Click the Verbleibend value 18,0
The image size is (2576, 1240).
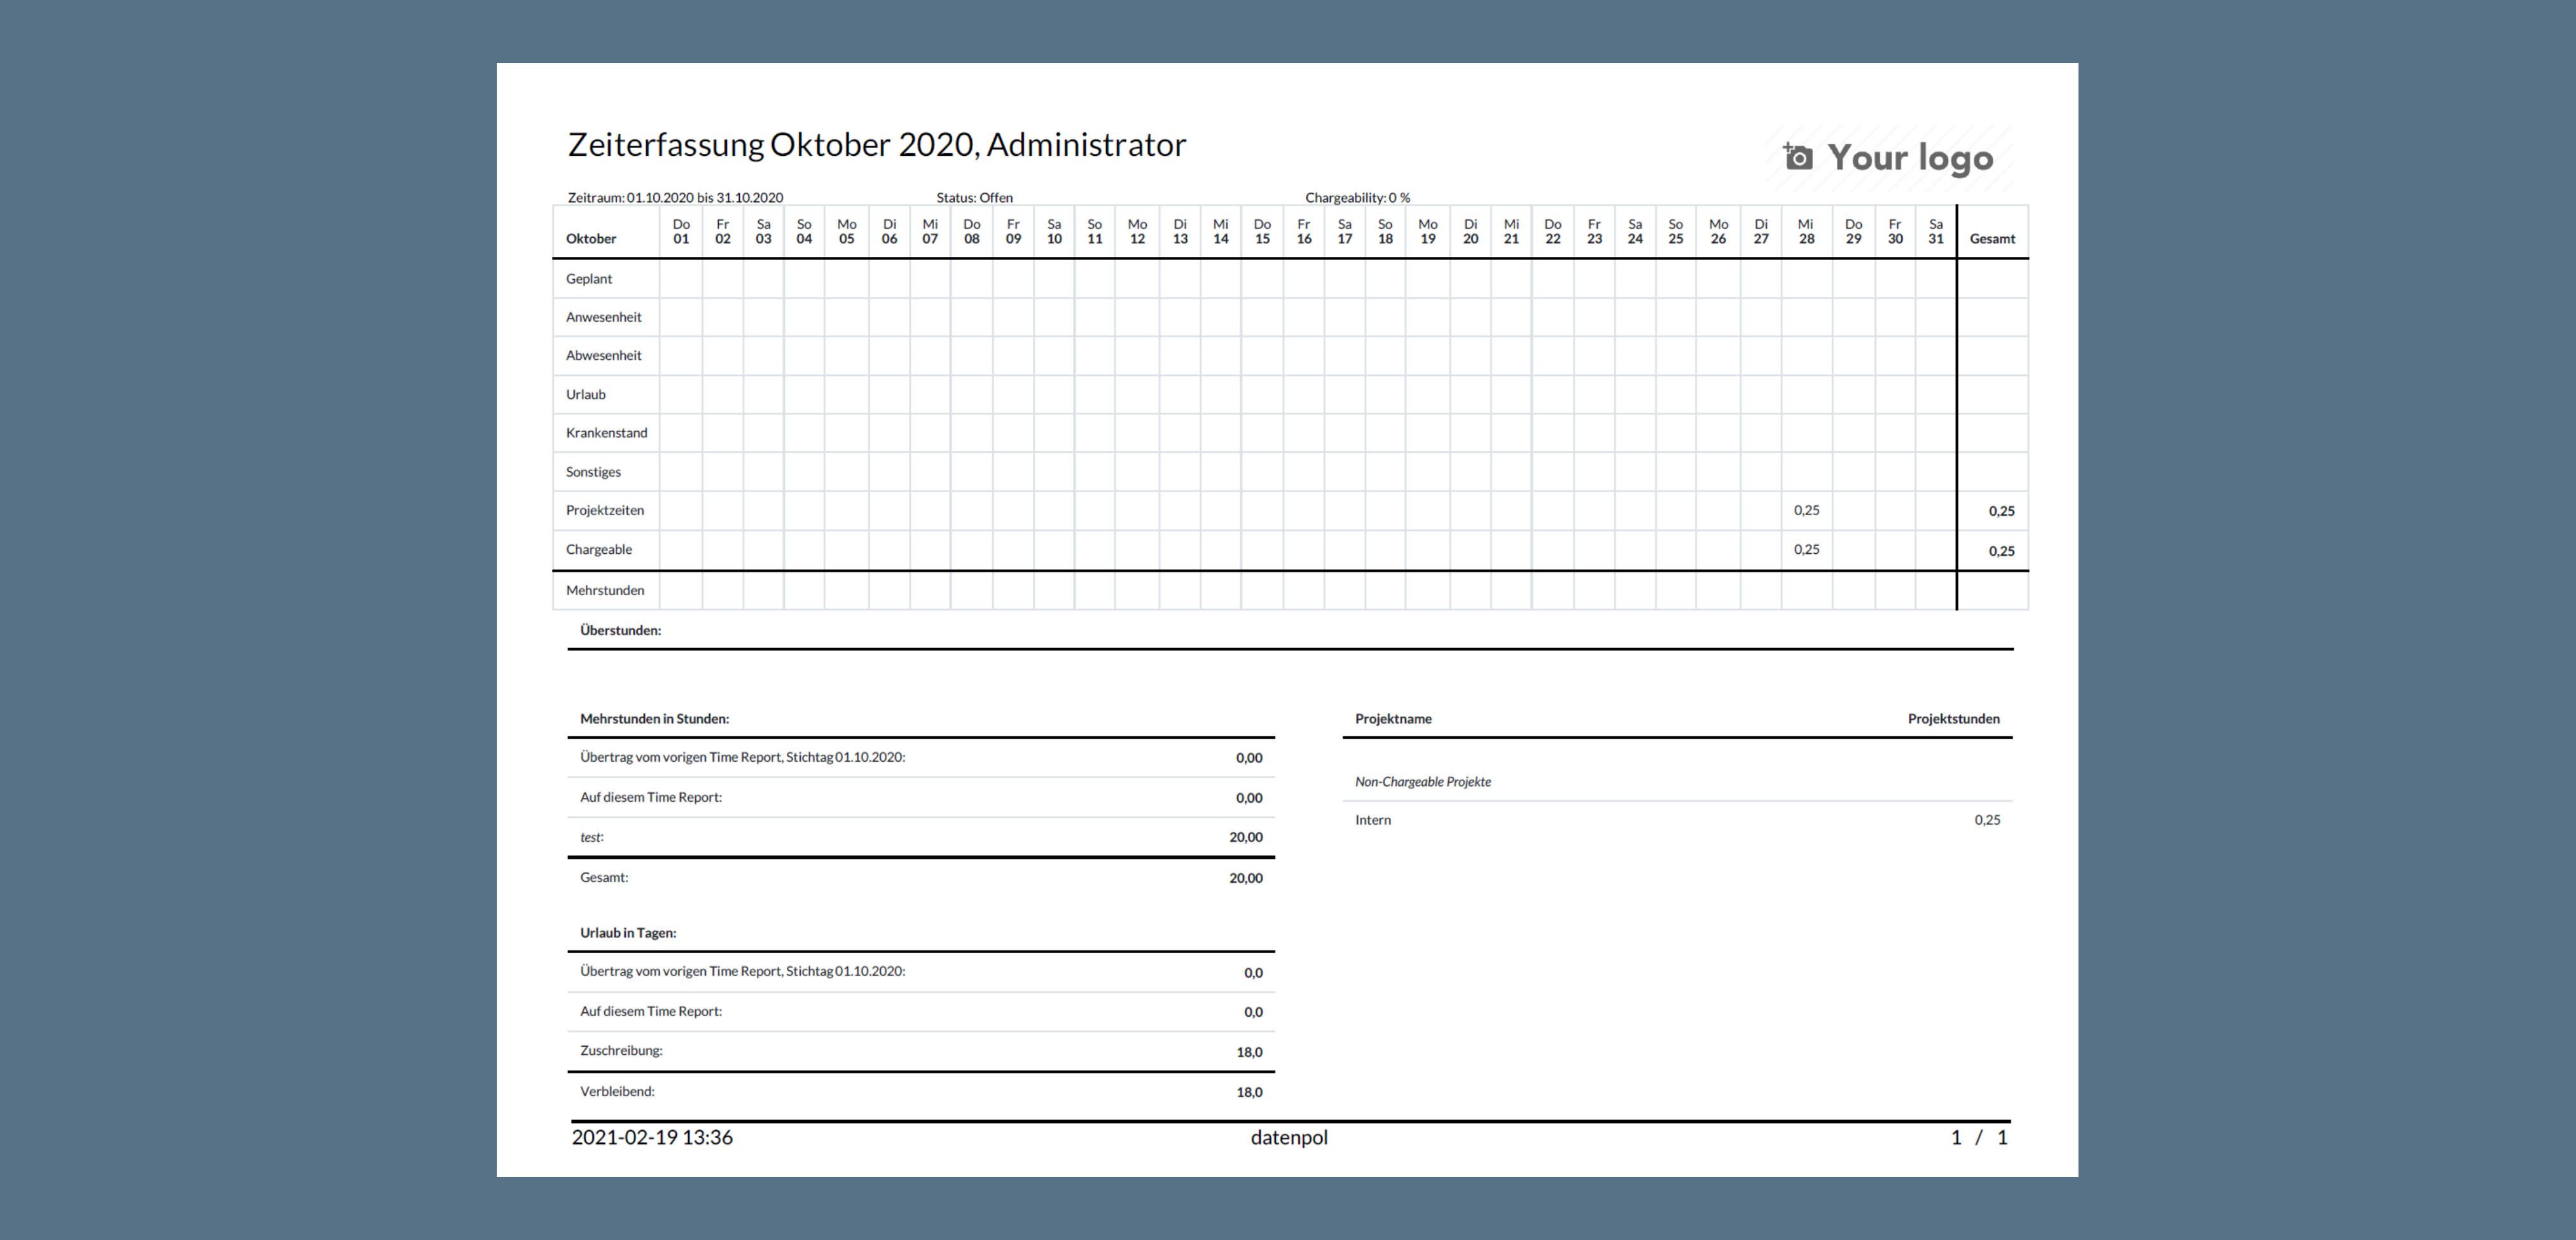(x=1249, y=1092)
